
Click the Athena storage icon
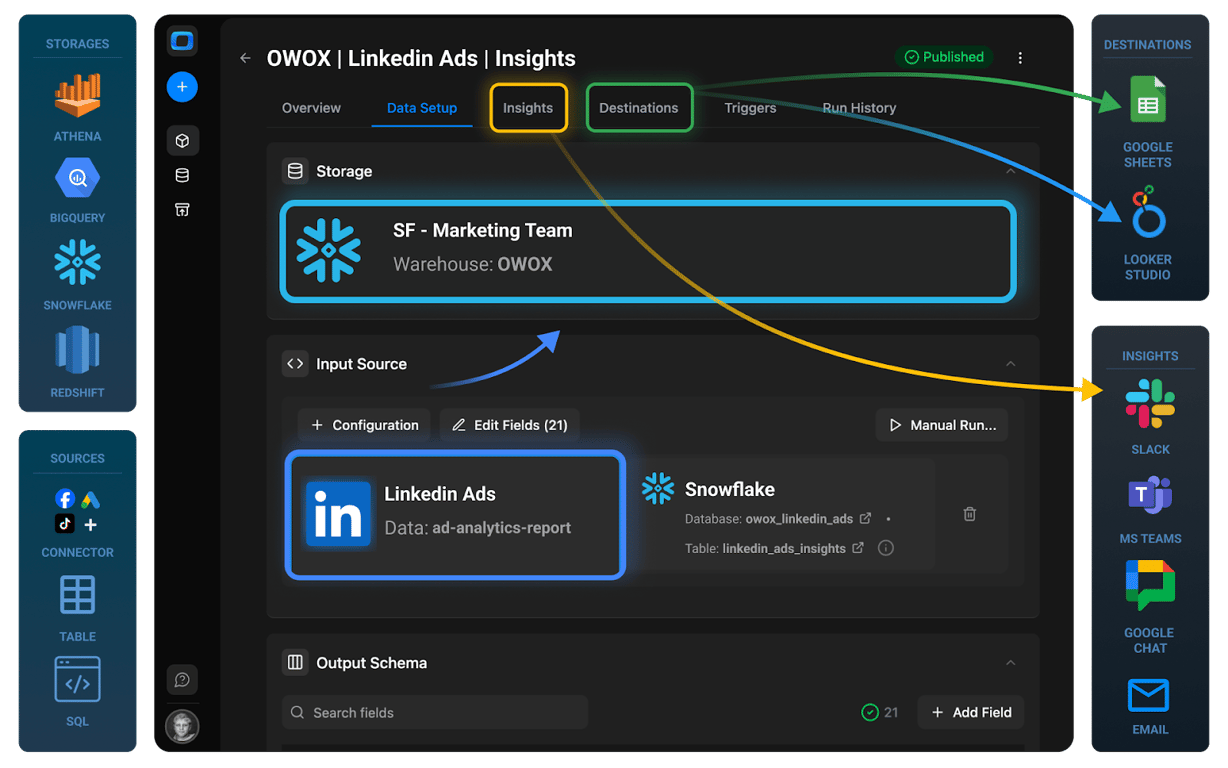coord(77,96)
